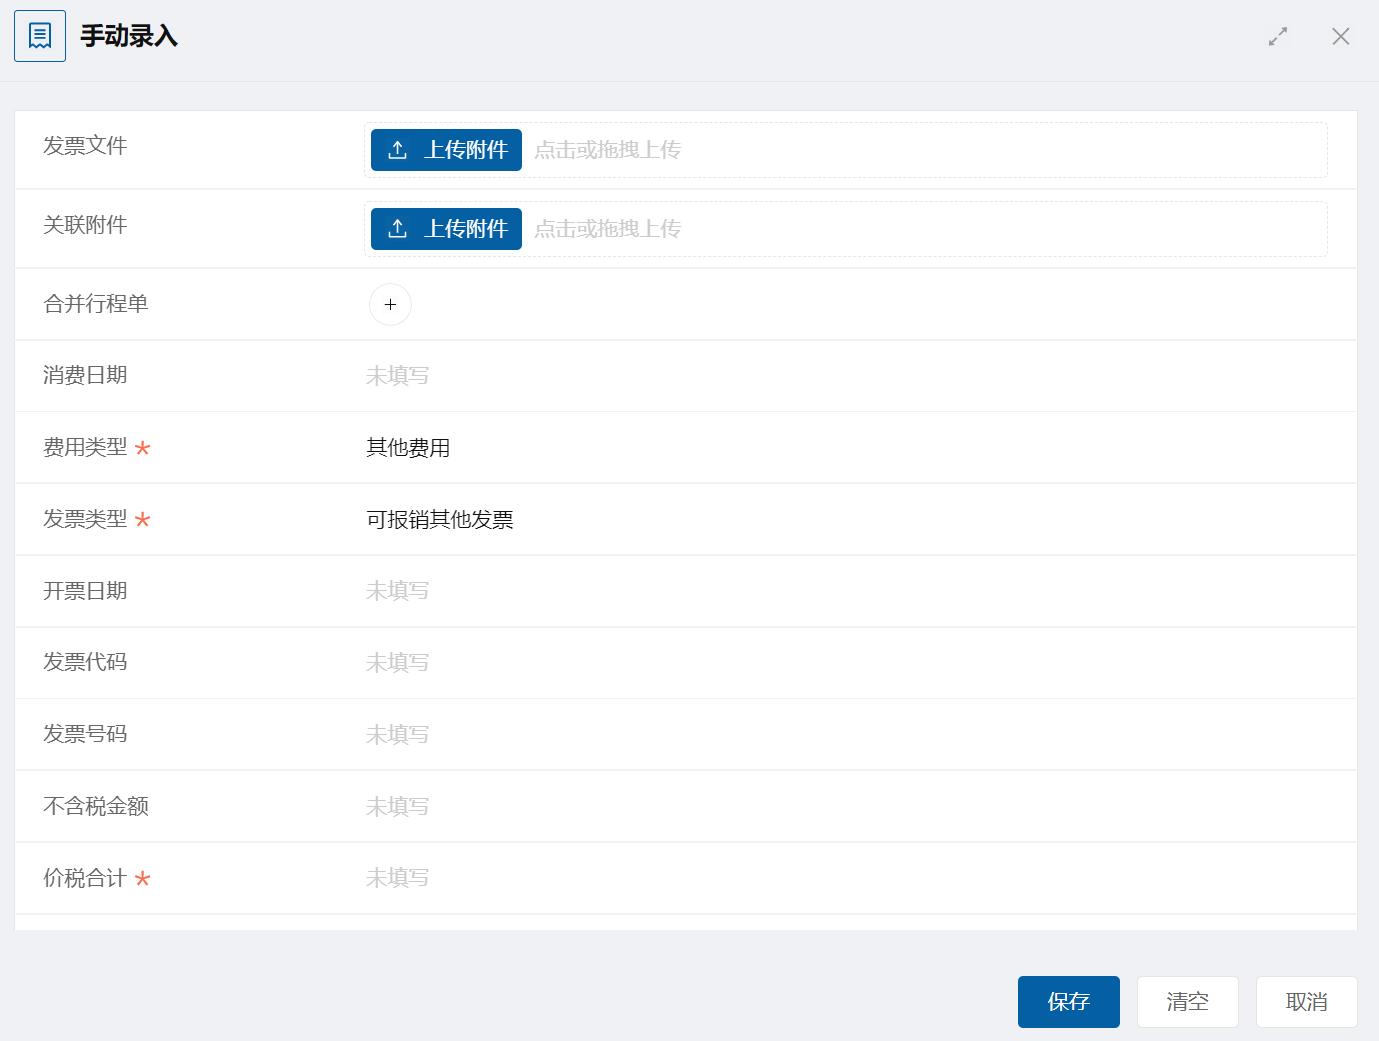Cancel entry with 取消 button

point(1306,1002)
